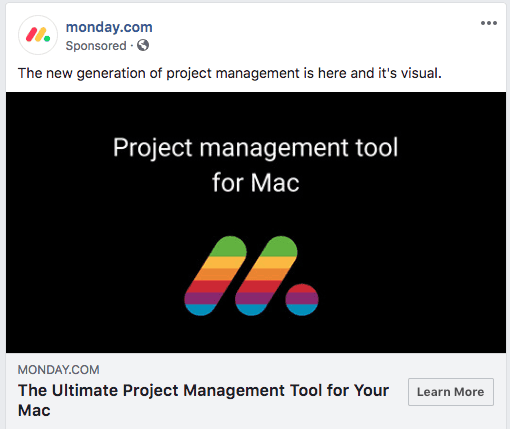Open the monday.com page name link
This screenshot has width=510, height=429.
click(109, 27)
